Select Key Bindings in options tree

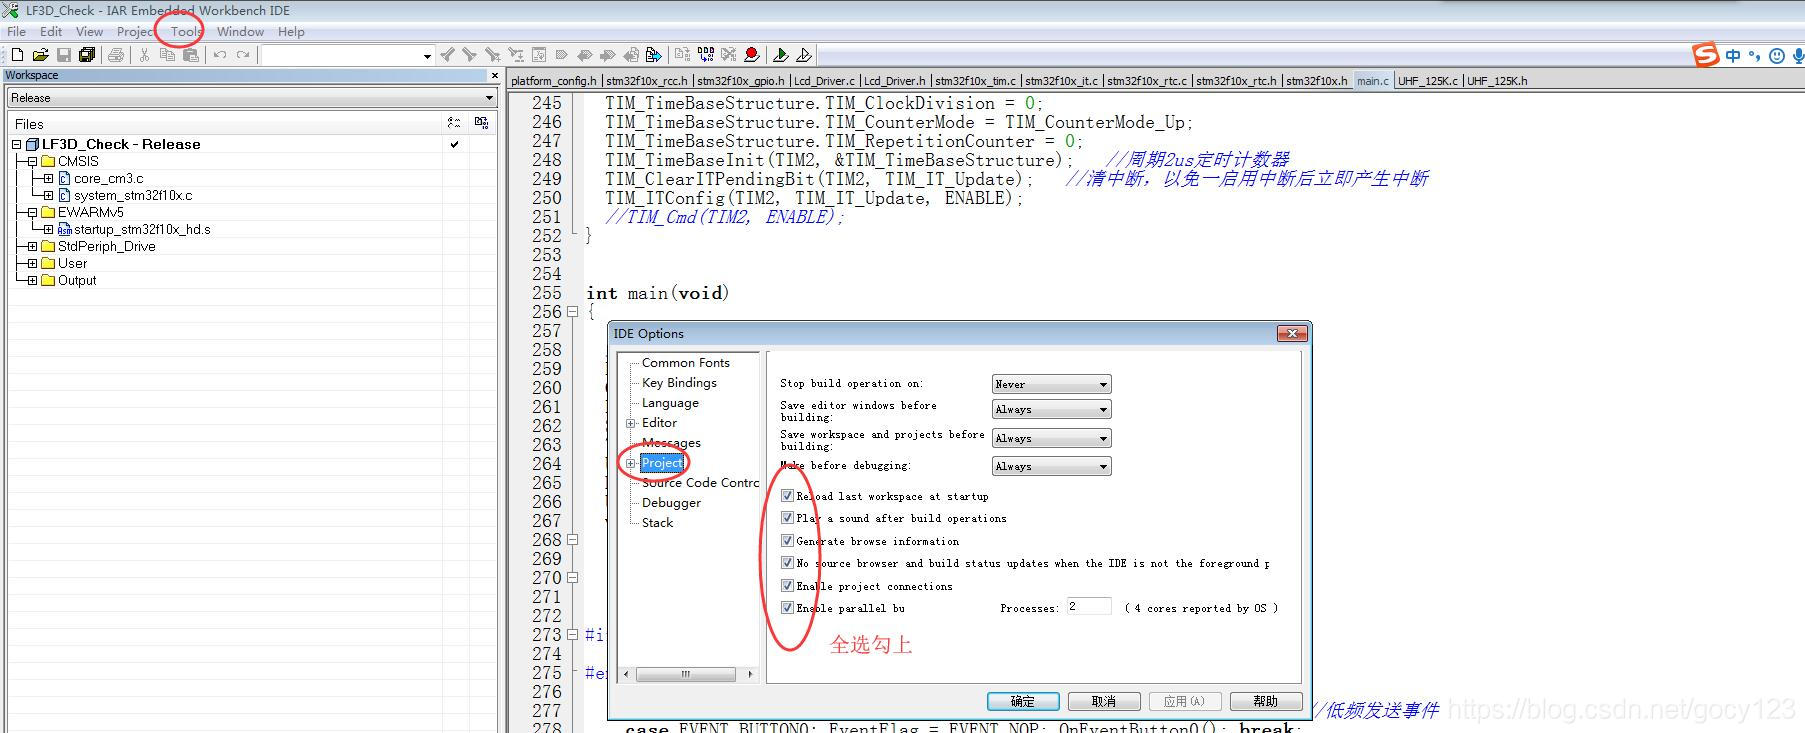(x=679, y=383)
